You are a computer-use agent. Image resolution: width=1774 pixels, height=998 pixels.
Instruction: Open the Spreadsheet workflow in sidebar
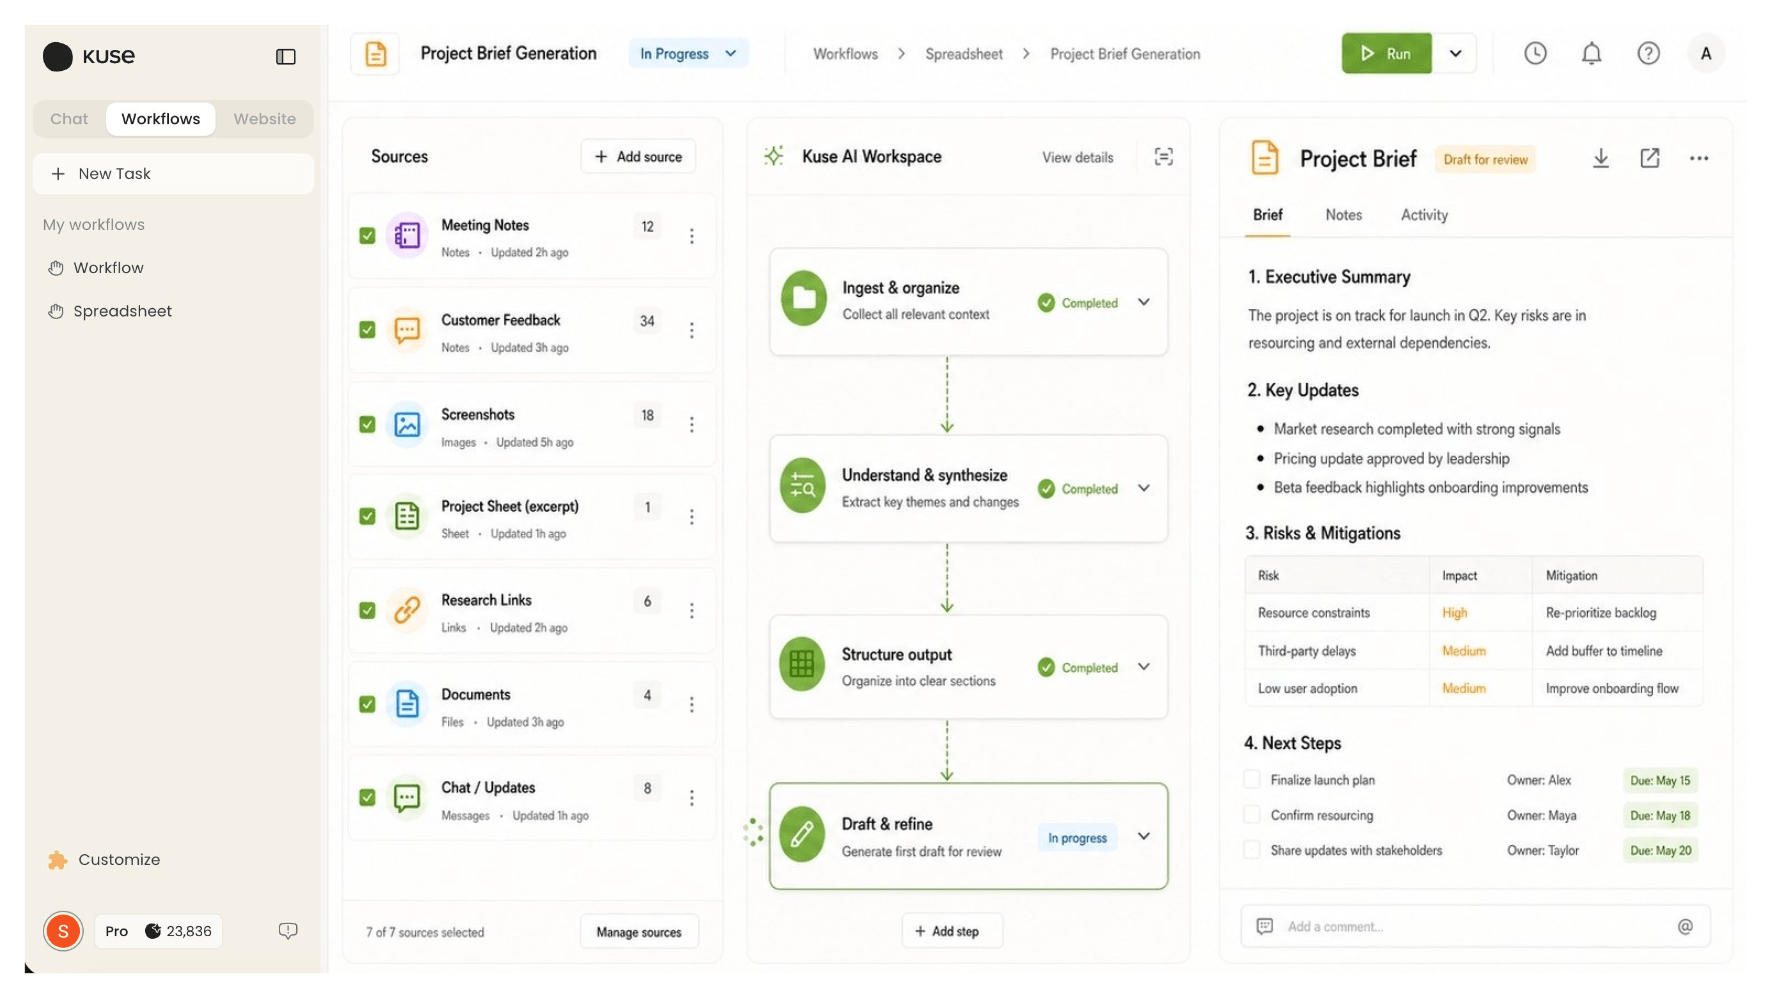(110, 311)
